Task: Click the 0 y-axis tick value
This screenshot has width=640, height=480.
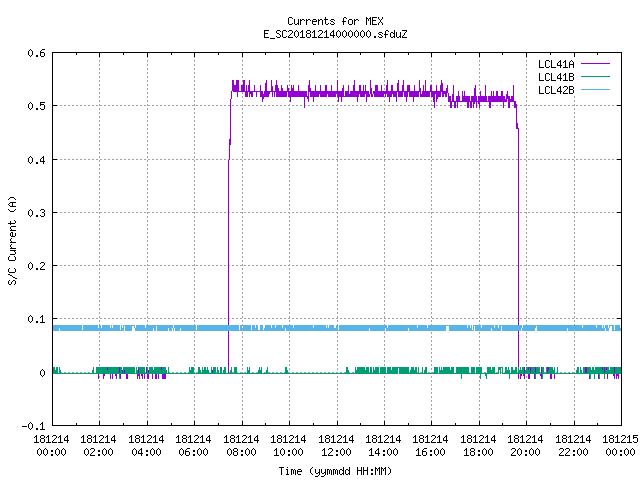Action: (42, 373)
